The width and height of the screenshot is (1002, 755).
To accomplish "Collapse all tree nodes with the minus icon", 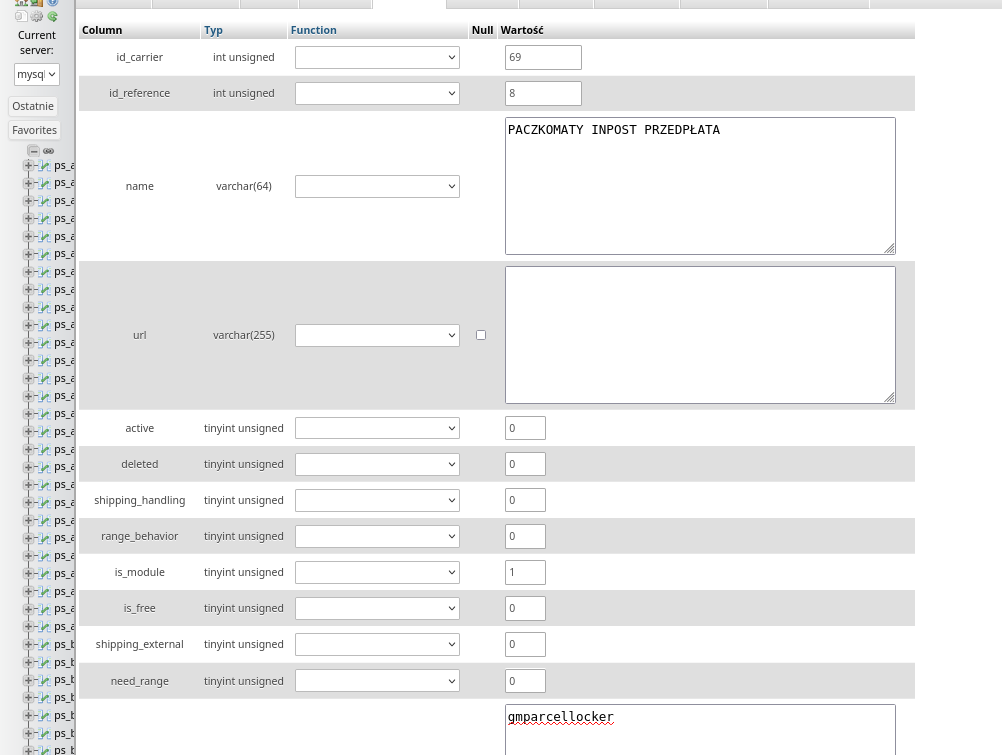I will 34,151.
